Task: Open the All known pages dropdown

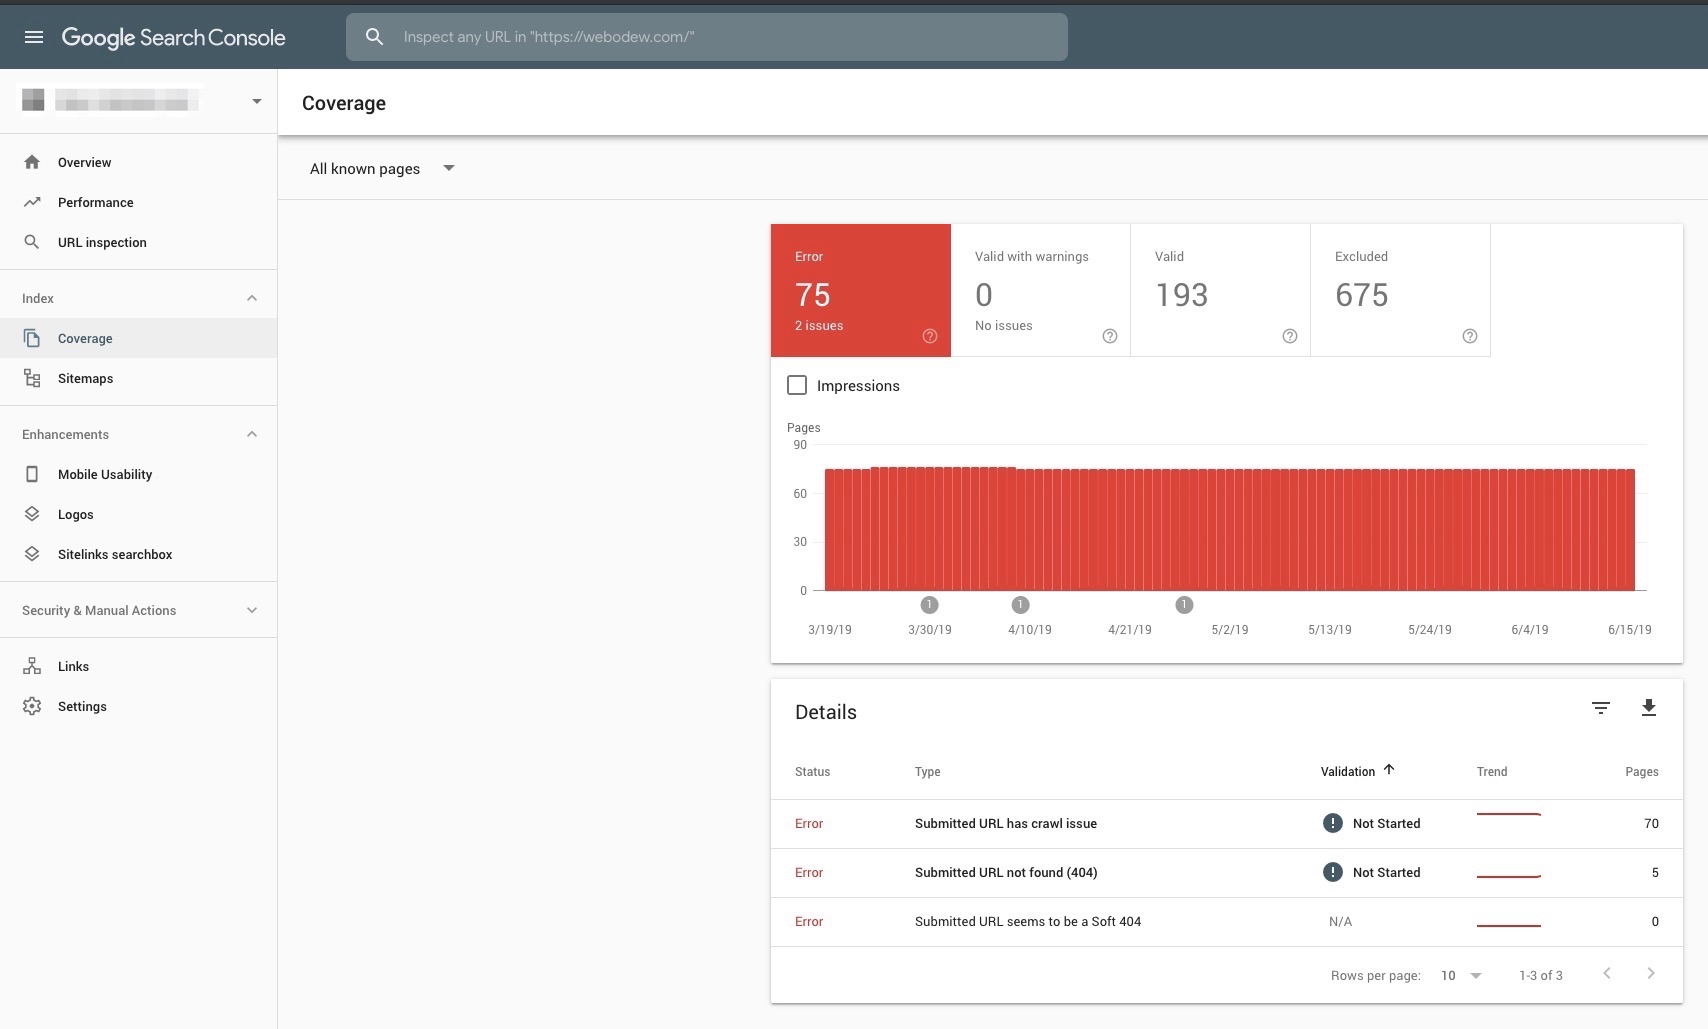Action: point(382,168)
